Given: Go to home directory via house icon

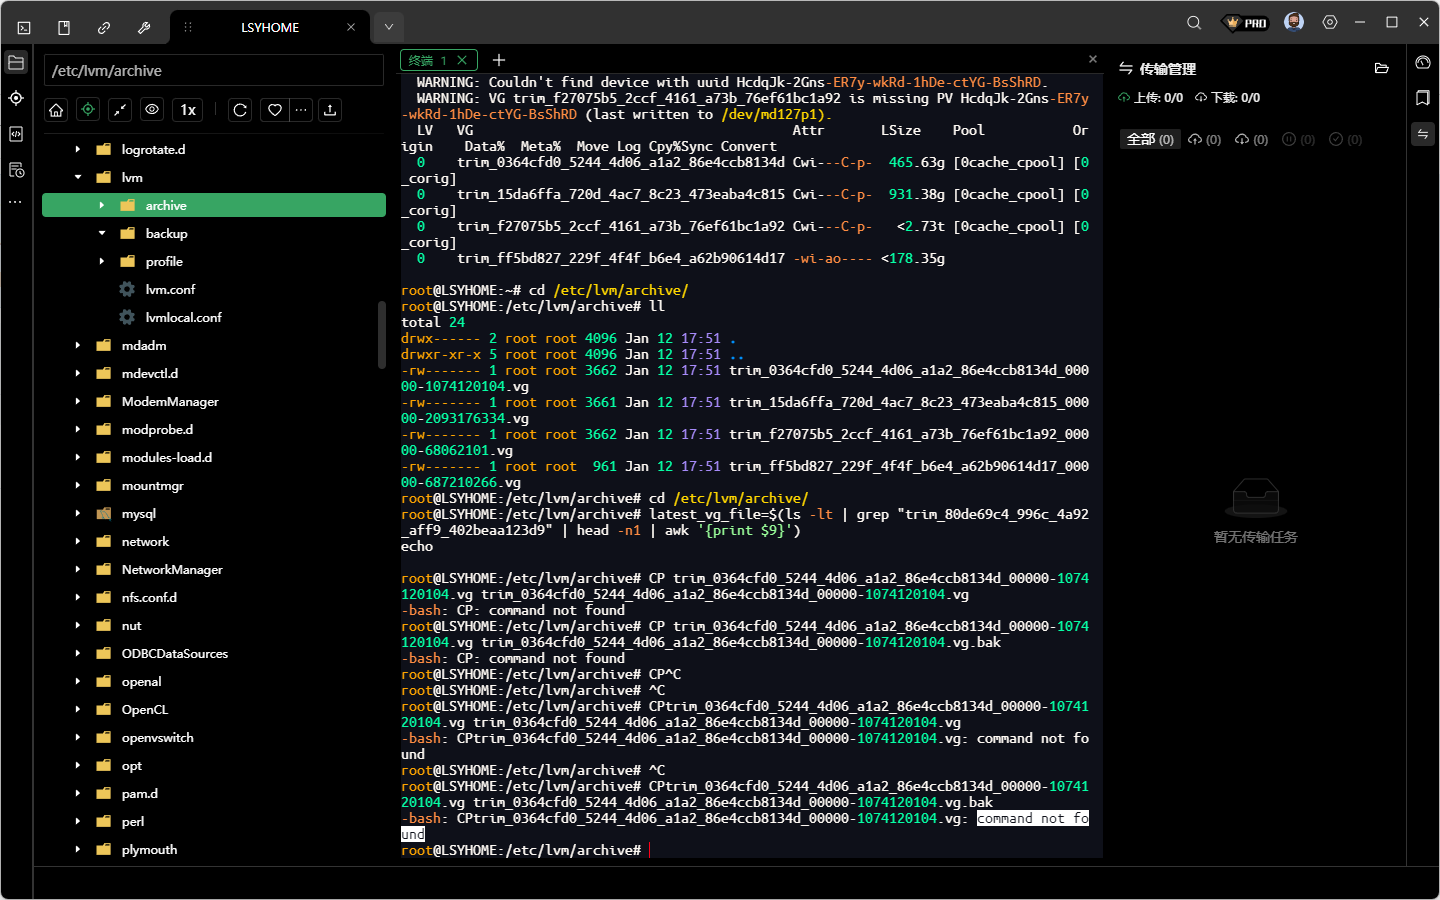Looking at the screenshot, I should pyautogui.click(x=56, y=110).
